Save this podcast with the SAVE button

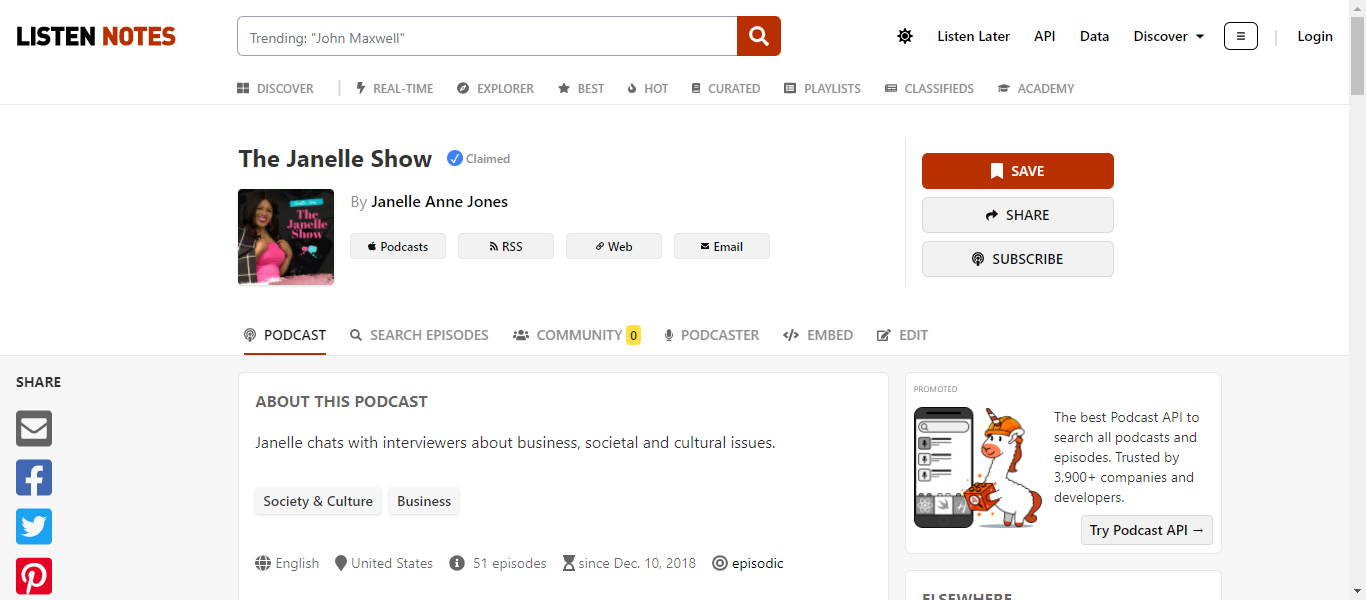1018,171
